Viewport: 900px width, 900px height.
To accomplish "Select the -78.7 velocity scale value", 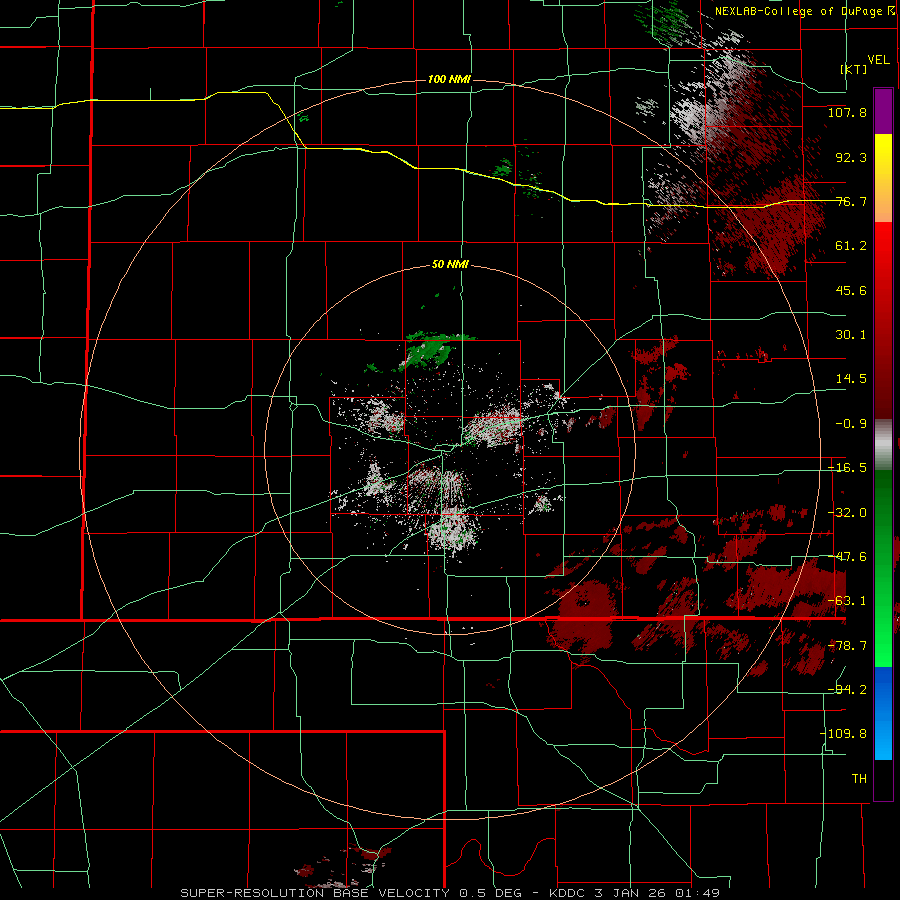I will [847, 646].
